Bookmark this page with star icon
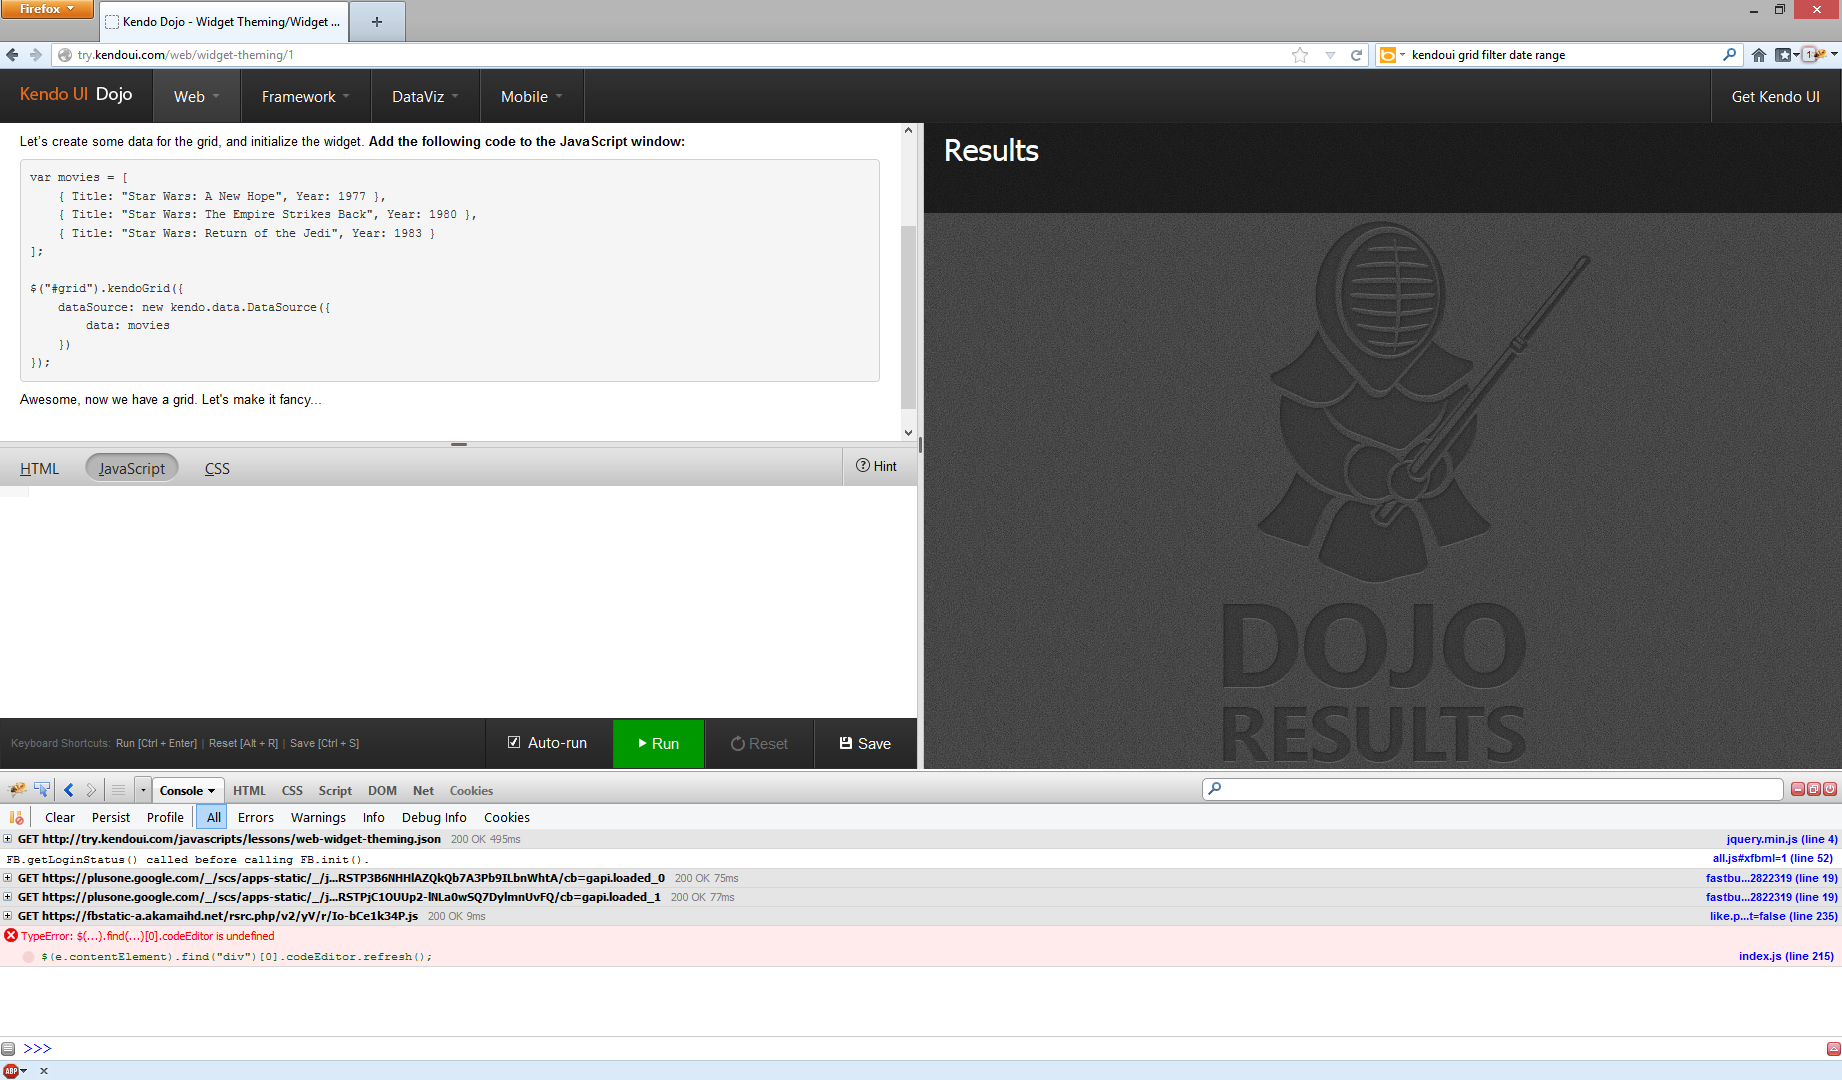The height and width of the screenshot is (1080, 1842). click(x=1300, y=55)
